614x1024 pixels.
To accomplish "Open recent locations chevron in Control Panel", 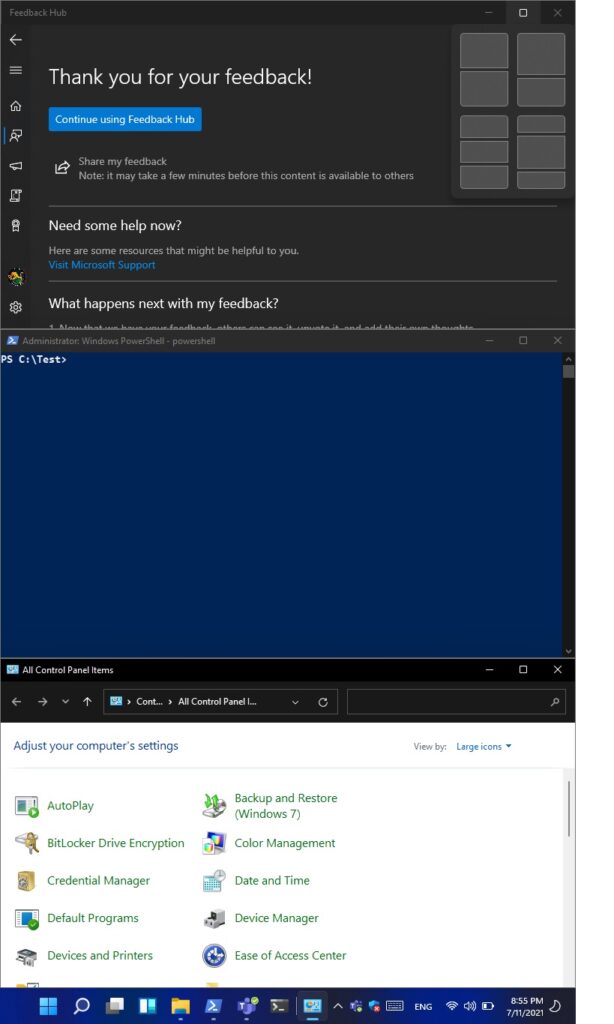I will (x=65, y=702).
